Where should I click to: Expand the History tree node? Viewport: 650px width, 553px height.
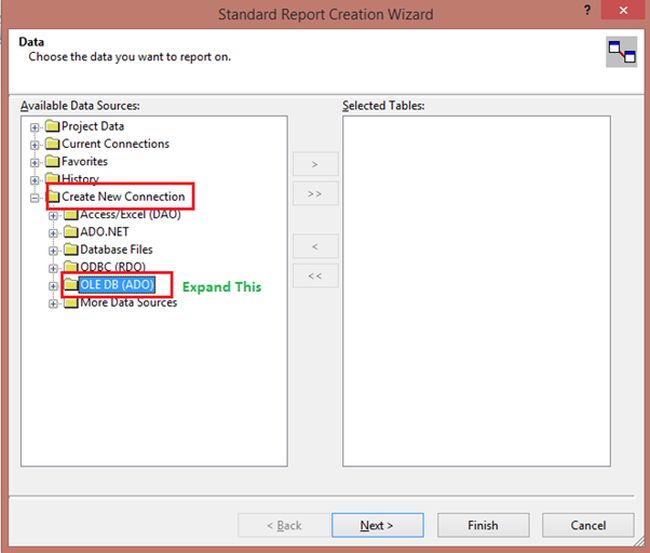tap(34, 180)
